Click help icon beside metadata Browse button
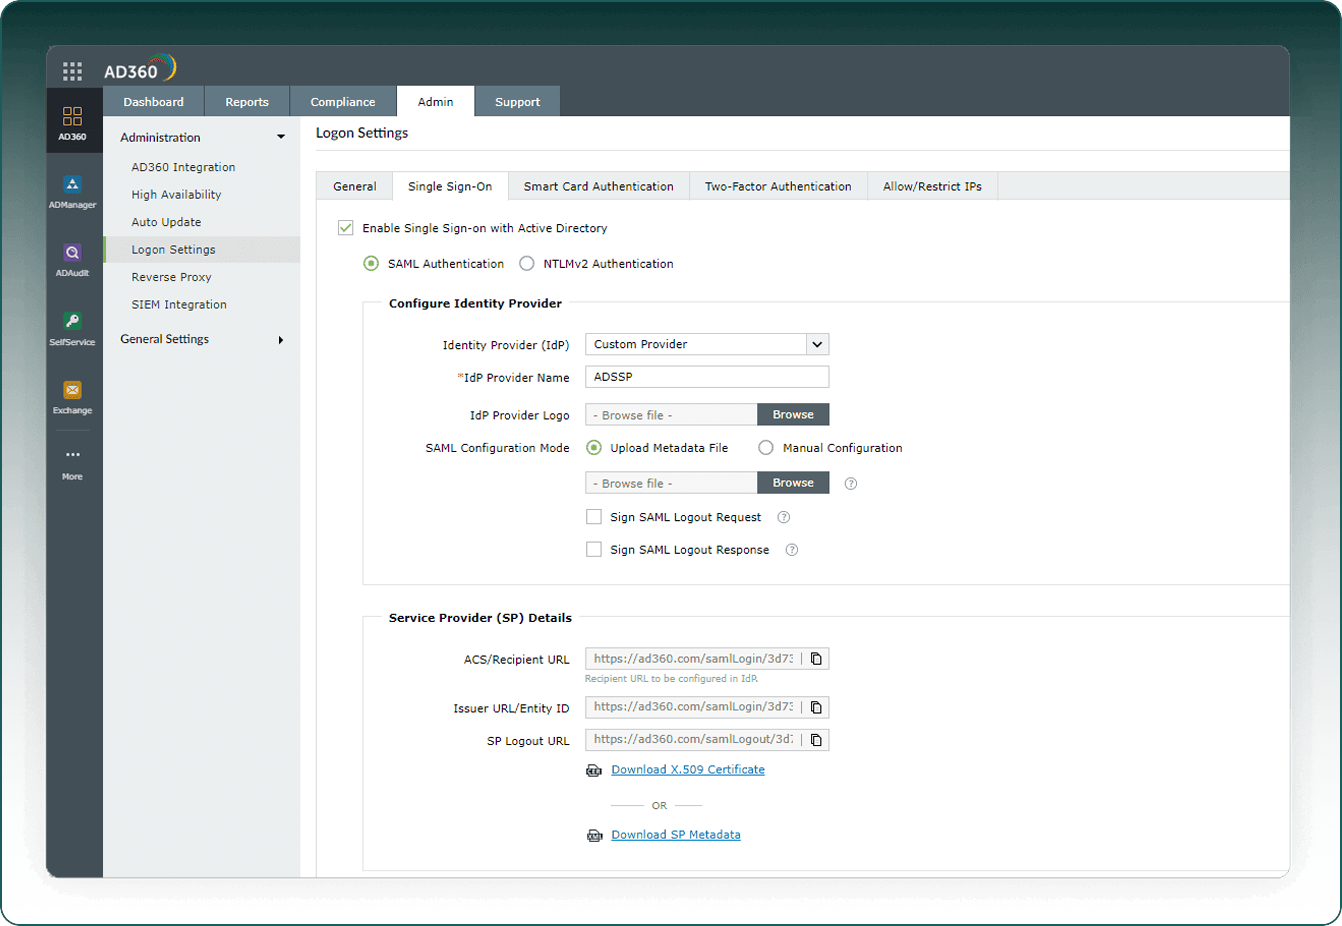The image size is (1342, 926). pos(851,484)
